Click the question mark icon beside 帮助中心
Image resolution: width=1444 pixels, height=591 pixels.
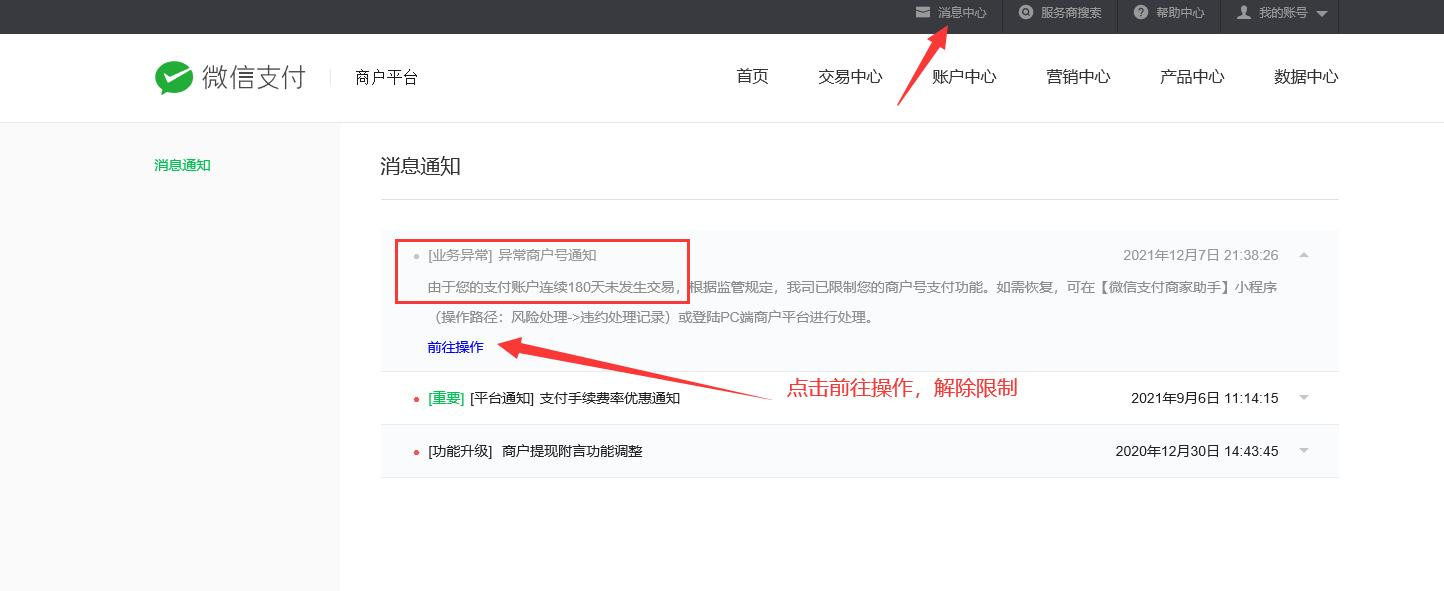1140,13
